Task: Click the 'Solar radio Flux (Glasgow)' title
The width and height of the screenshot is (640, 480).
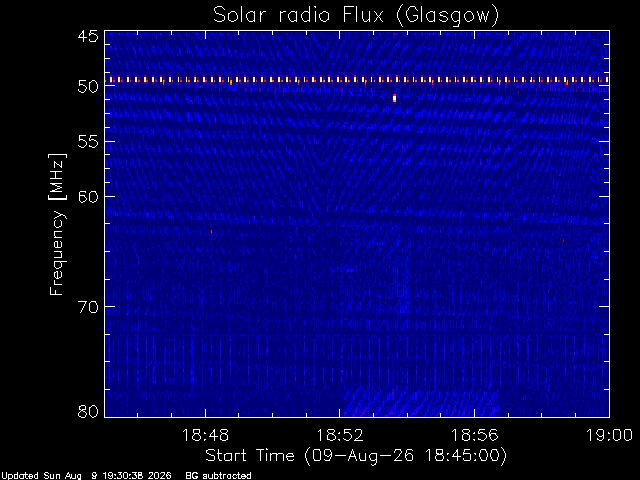Action: [x=356, y=16]
